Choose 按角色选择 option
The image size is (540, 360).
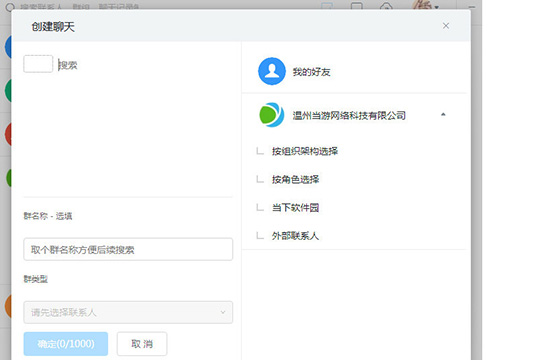pyautogui.click(x=295, y=179)
